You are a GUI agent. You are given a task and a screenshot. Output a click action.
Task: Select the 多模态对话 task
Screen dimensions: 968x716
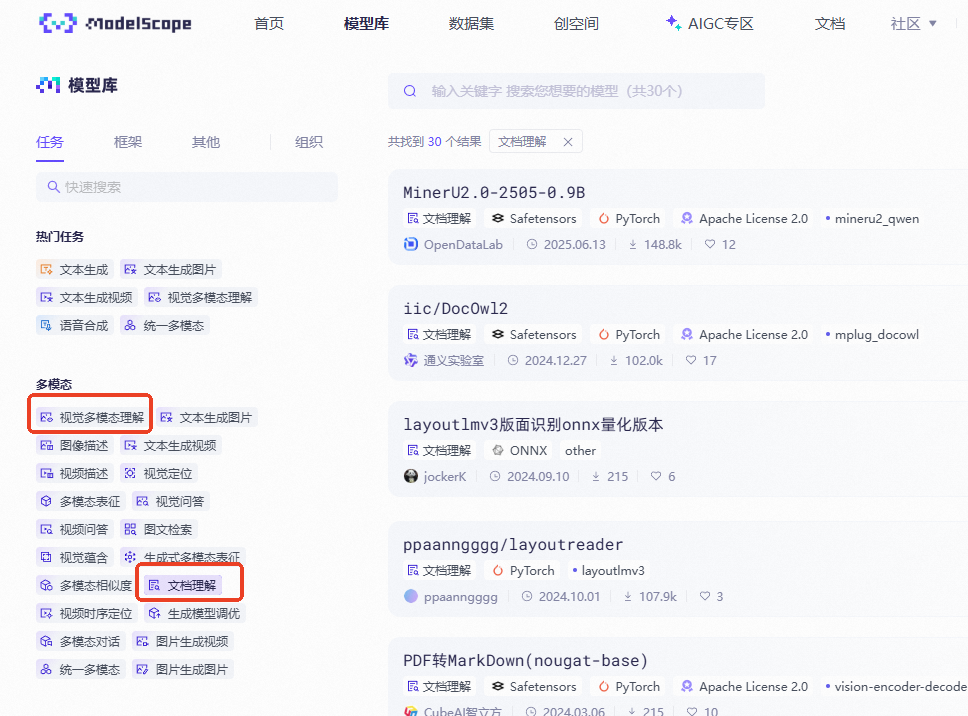80,641
